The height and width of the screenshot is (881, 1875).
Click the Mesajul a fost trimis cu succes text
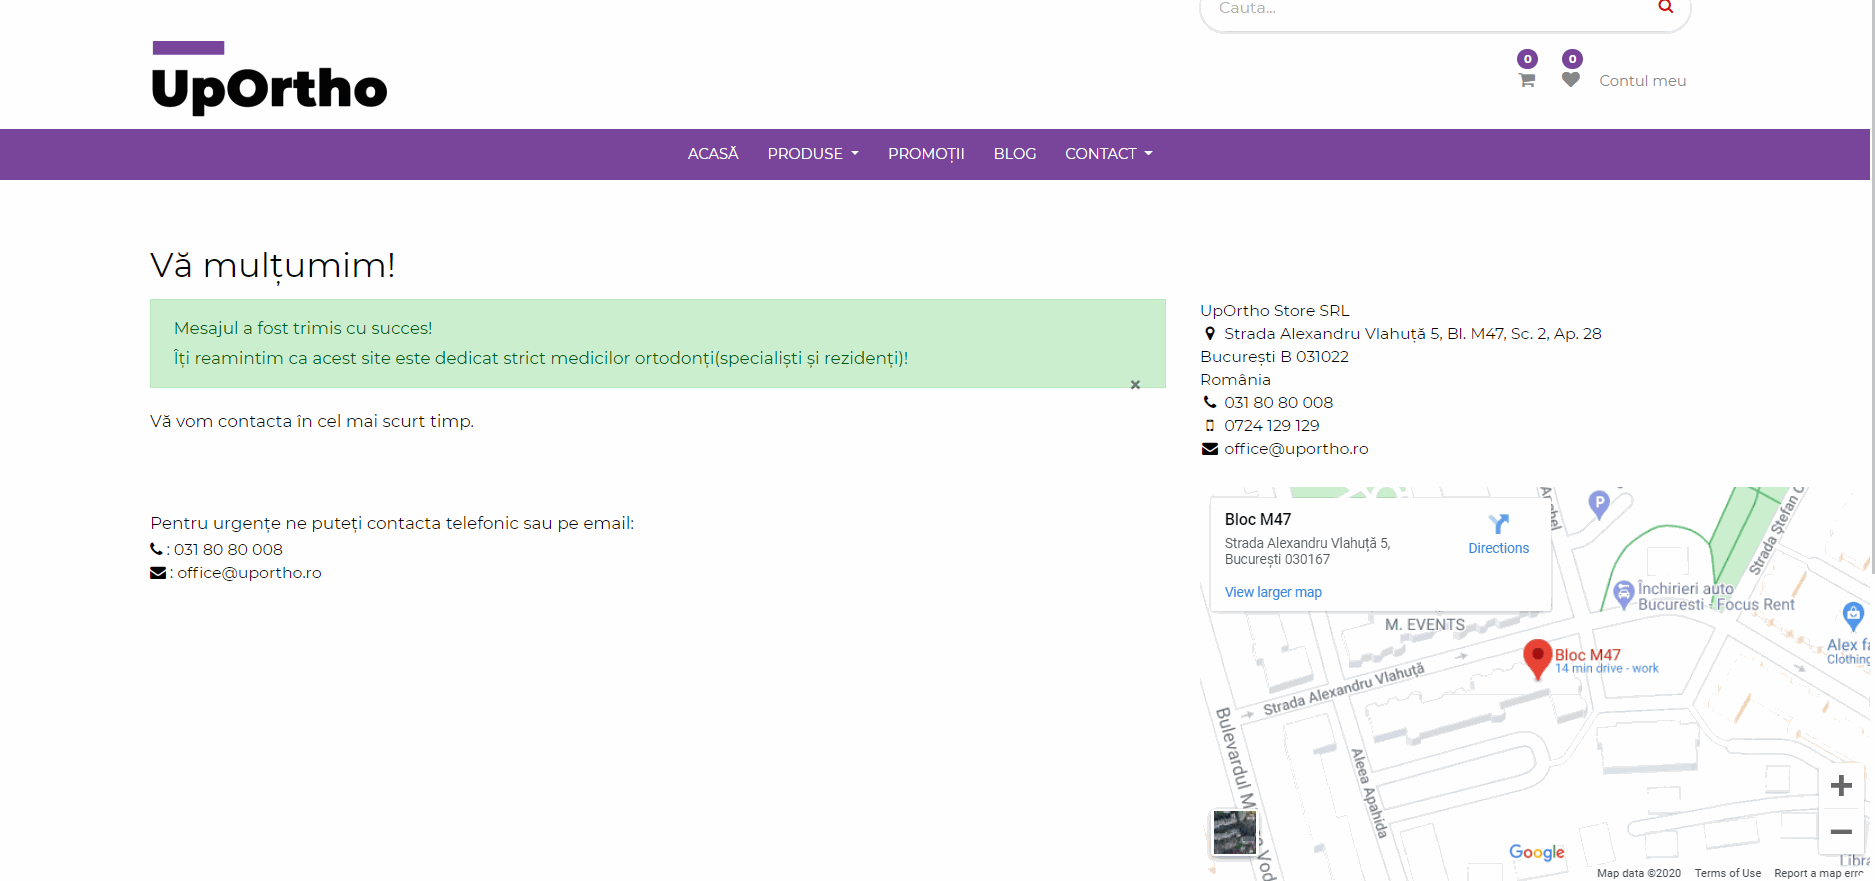(x=303, y=328)
